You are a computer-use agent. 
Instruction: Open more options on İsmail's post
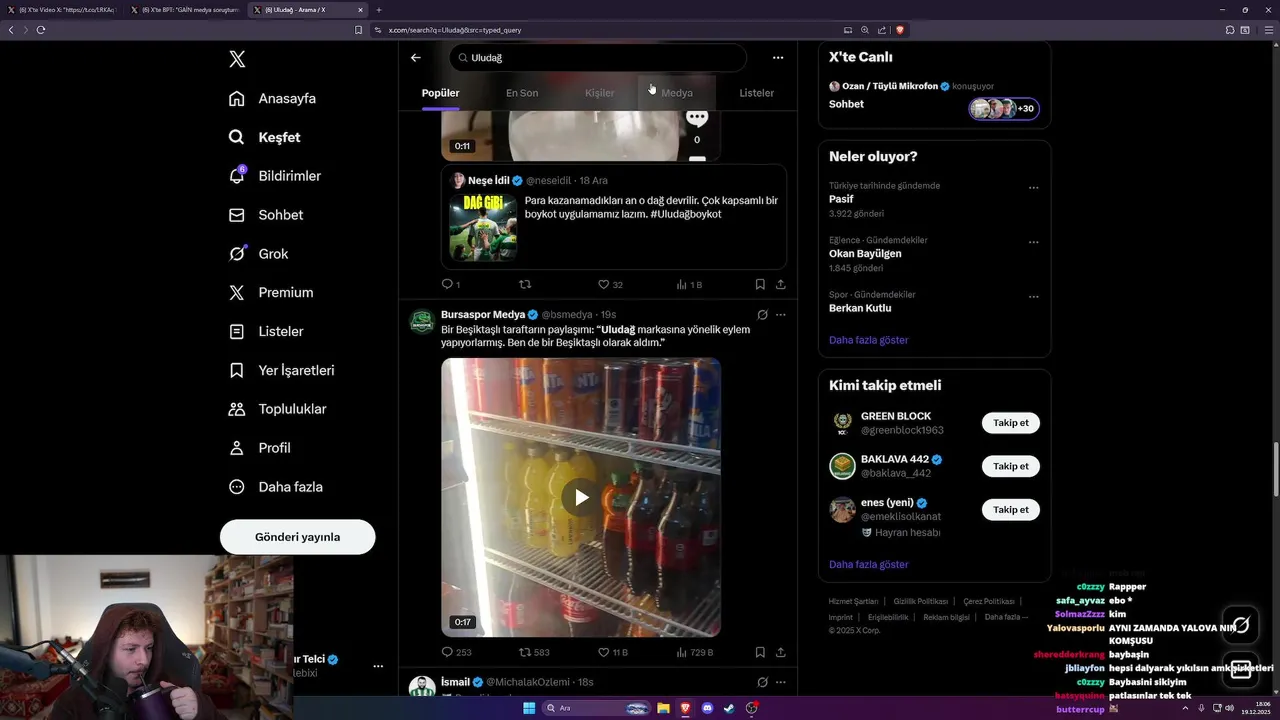pyautogui.click(x=781, y=682)
